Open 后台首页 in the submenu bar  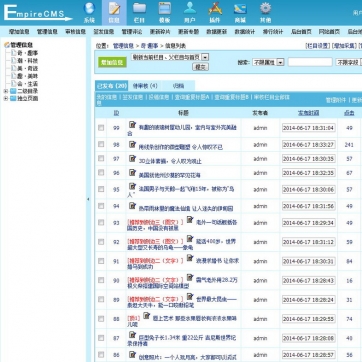point(301,32)
